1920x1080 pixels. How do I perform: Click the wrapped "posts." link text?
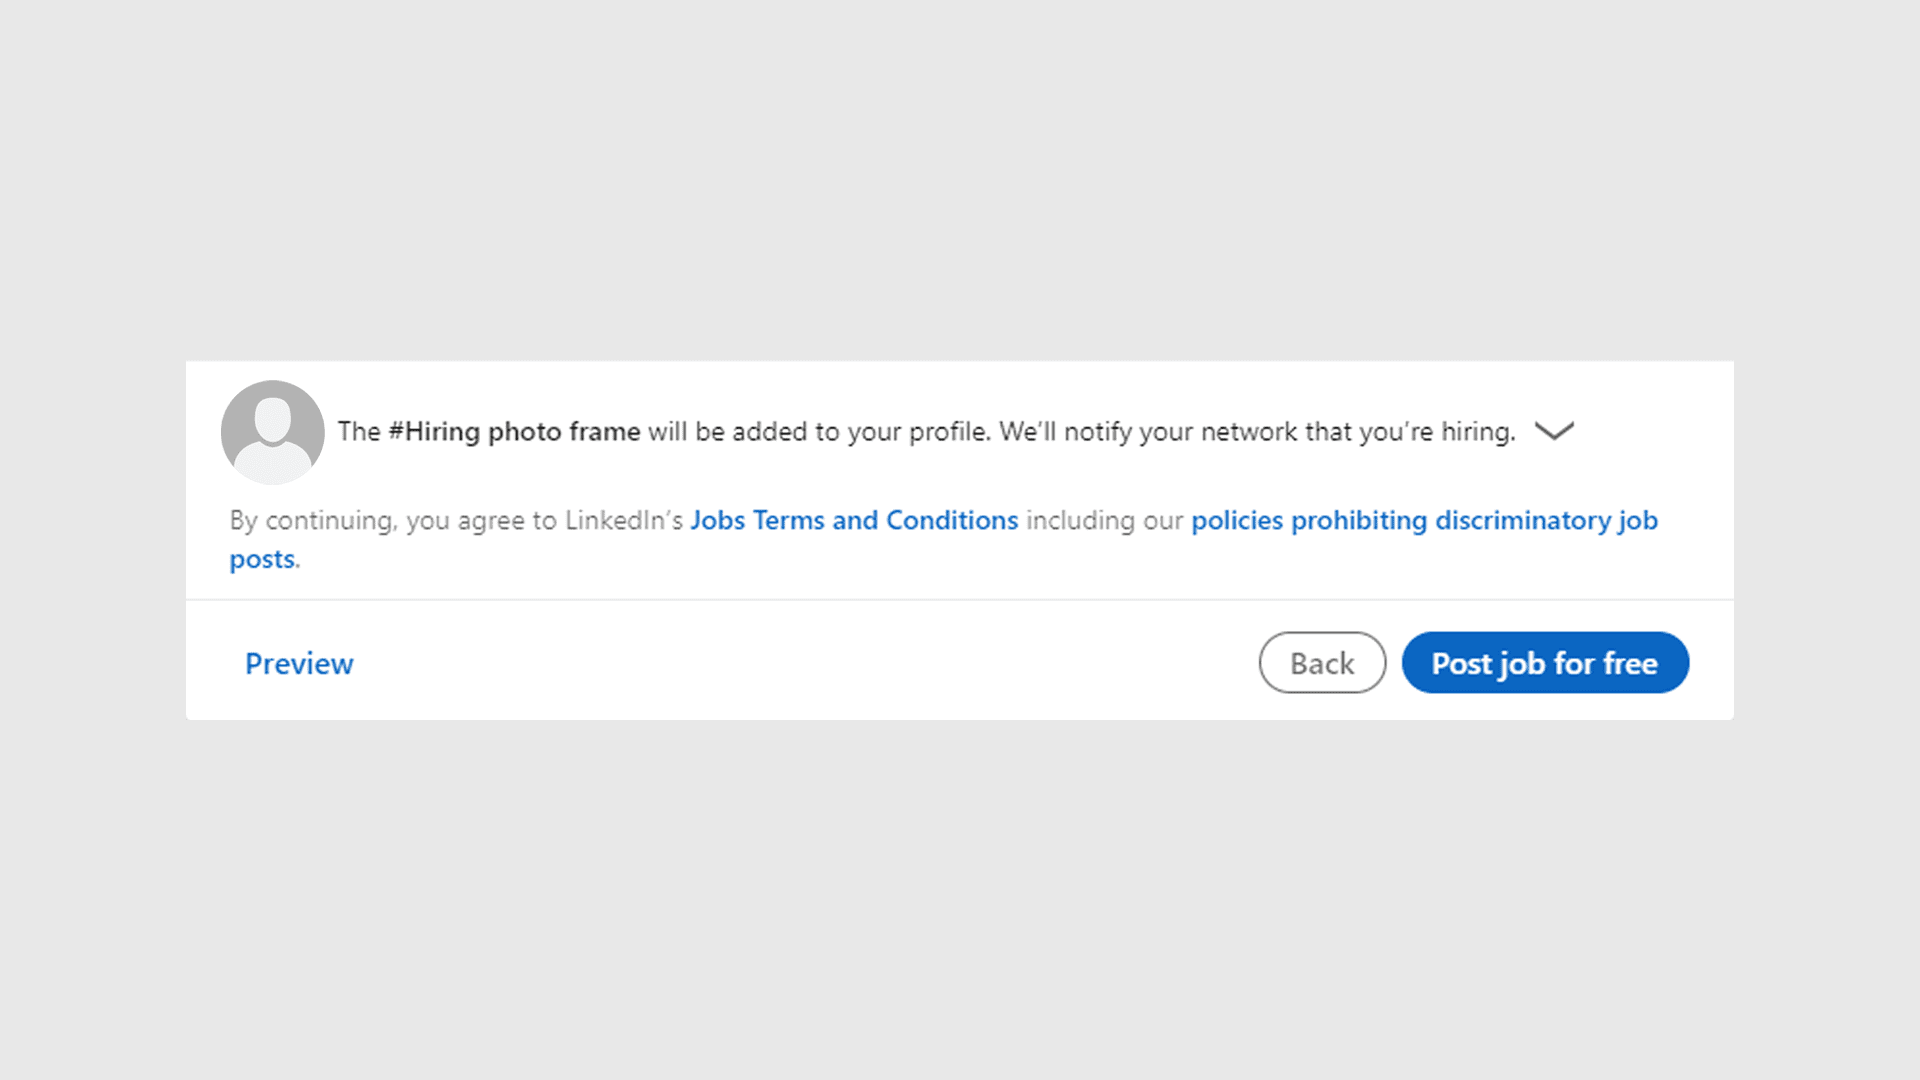coord(264,559)
